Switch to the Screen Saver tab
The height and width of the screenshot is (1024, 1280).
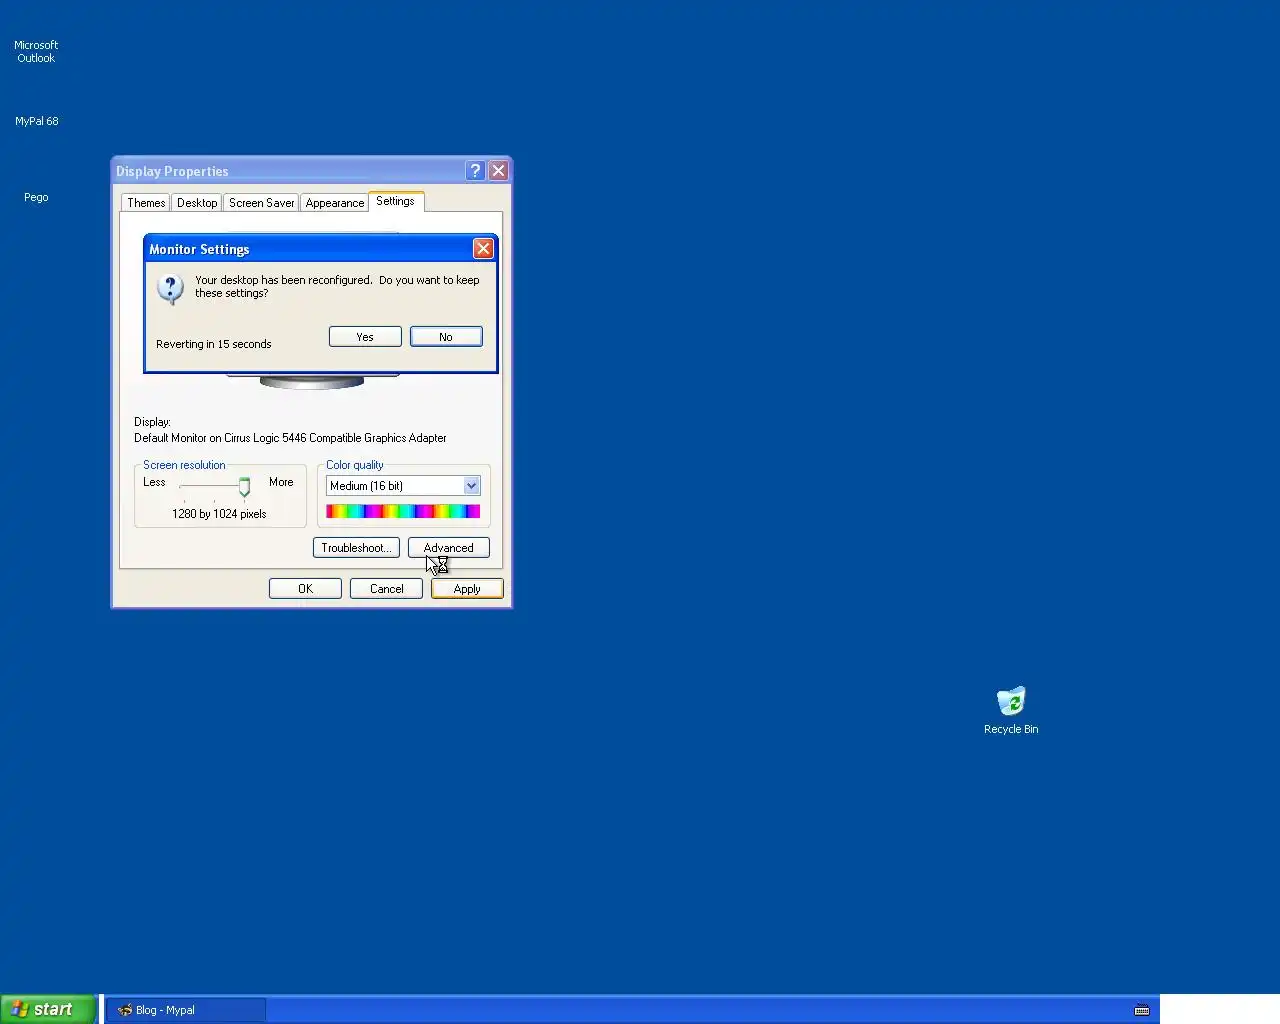coord(261,203)
